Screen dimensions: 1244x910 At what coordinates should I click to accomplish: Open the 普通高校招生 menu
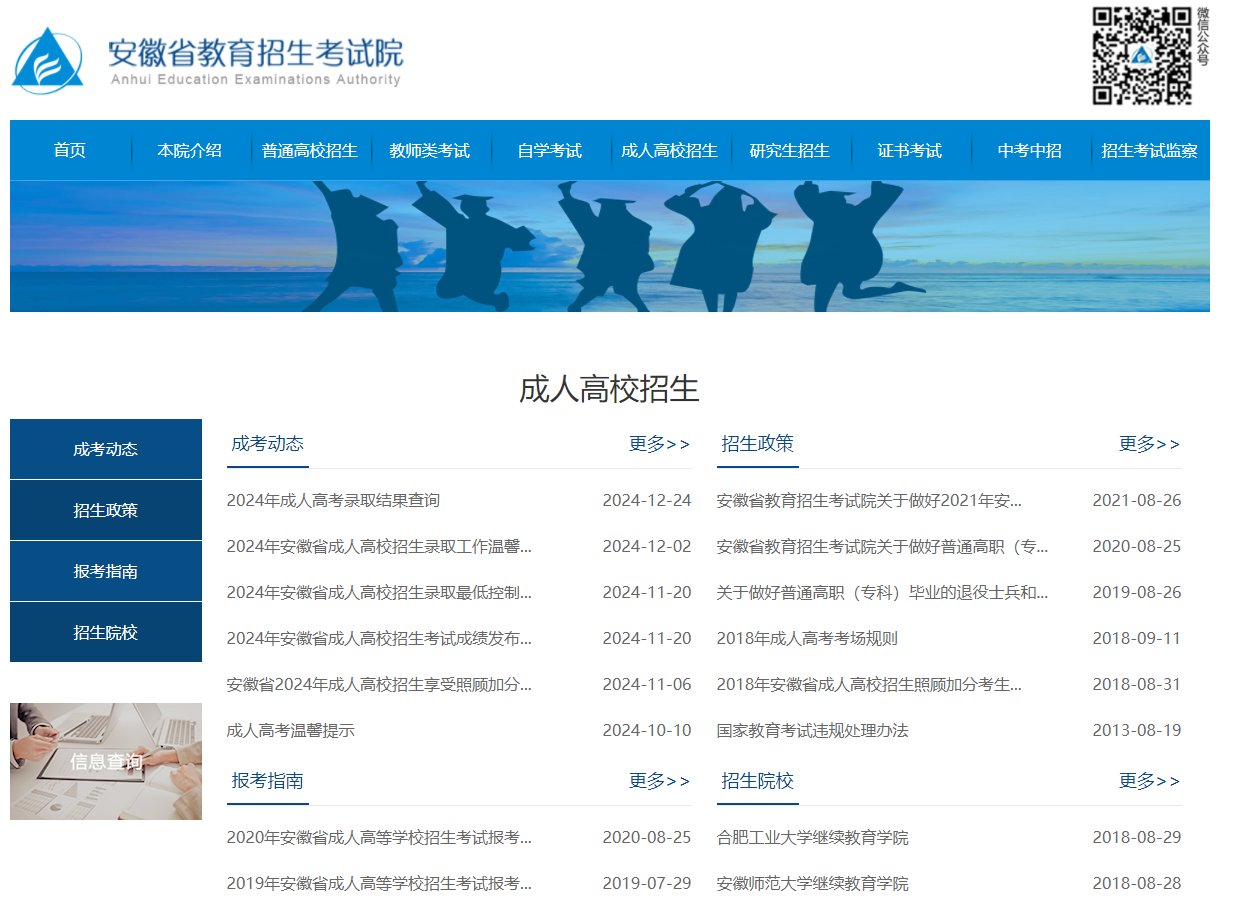coord(311,150)
